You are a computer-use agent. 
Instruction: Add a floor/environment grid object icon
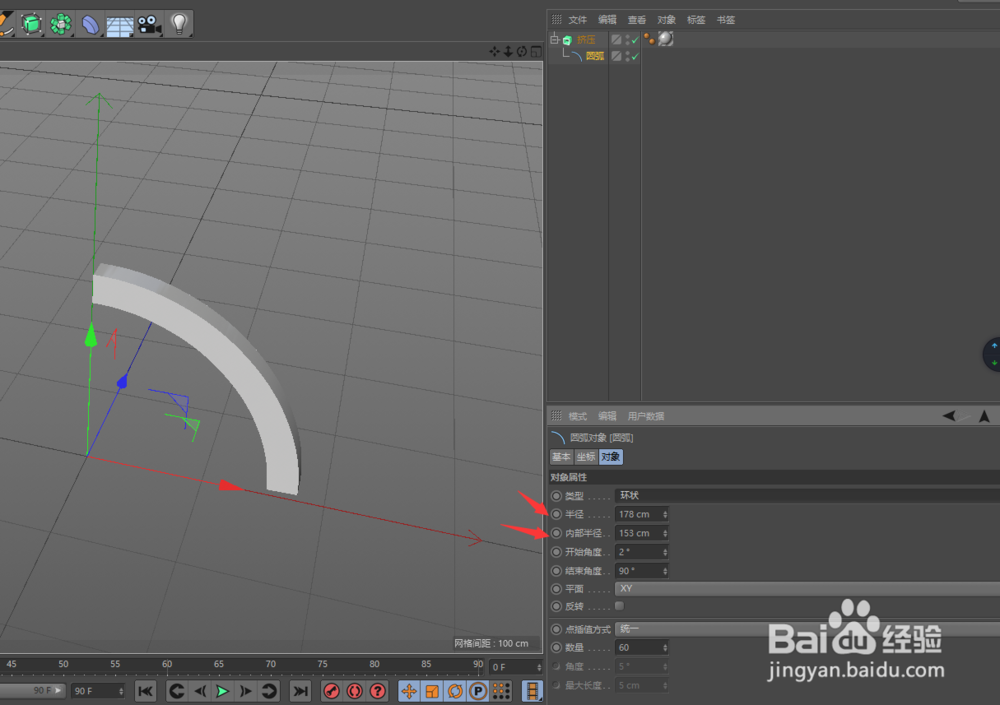coord(119,26)
